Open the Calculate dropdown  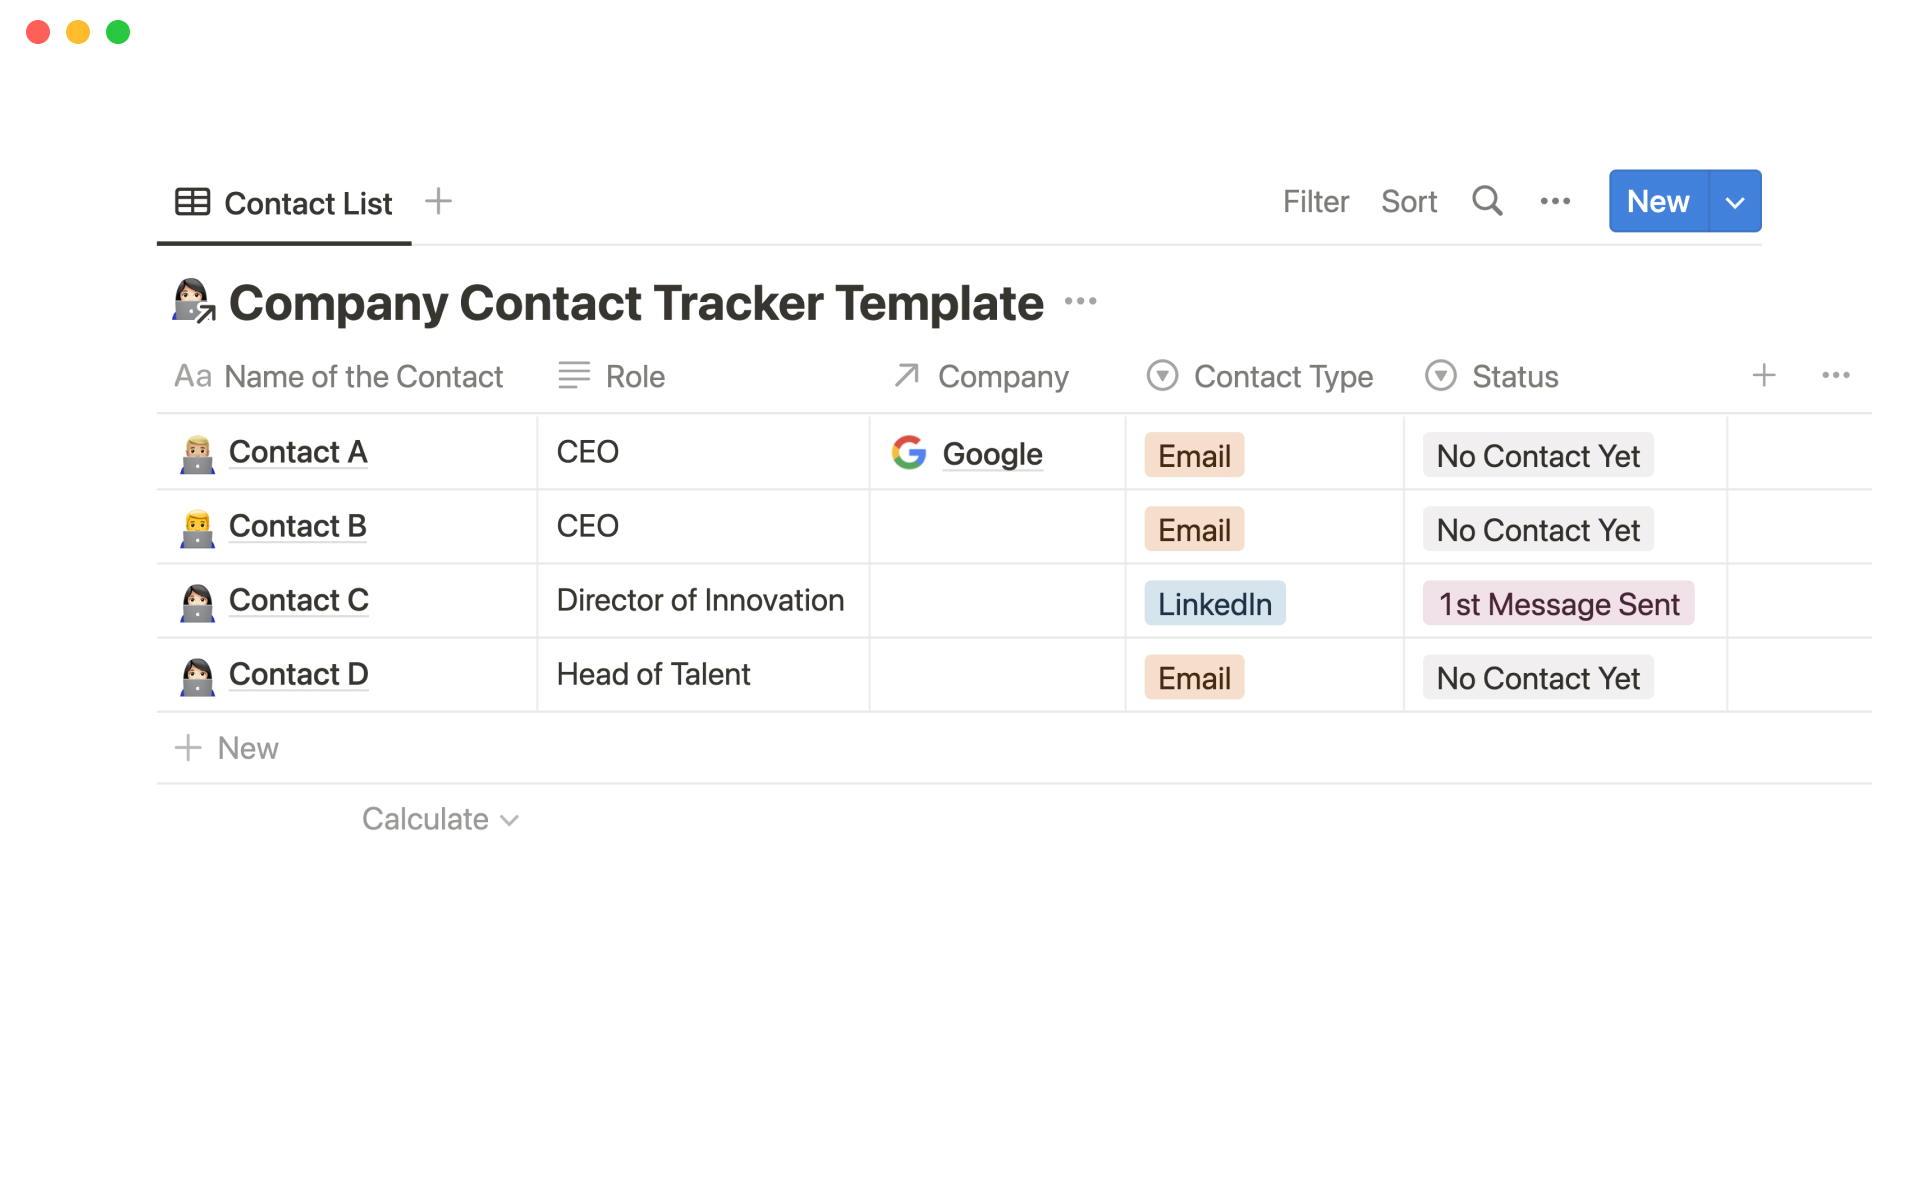pyautogui.click(x=440, y=819)
